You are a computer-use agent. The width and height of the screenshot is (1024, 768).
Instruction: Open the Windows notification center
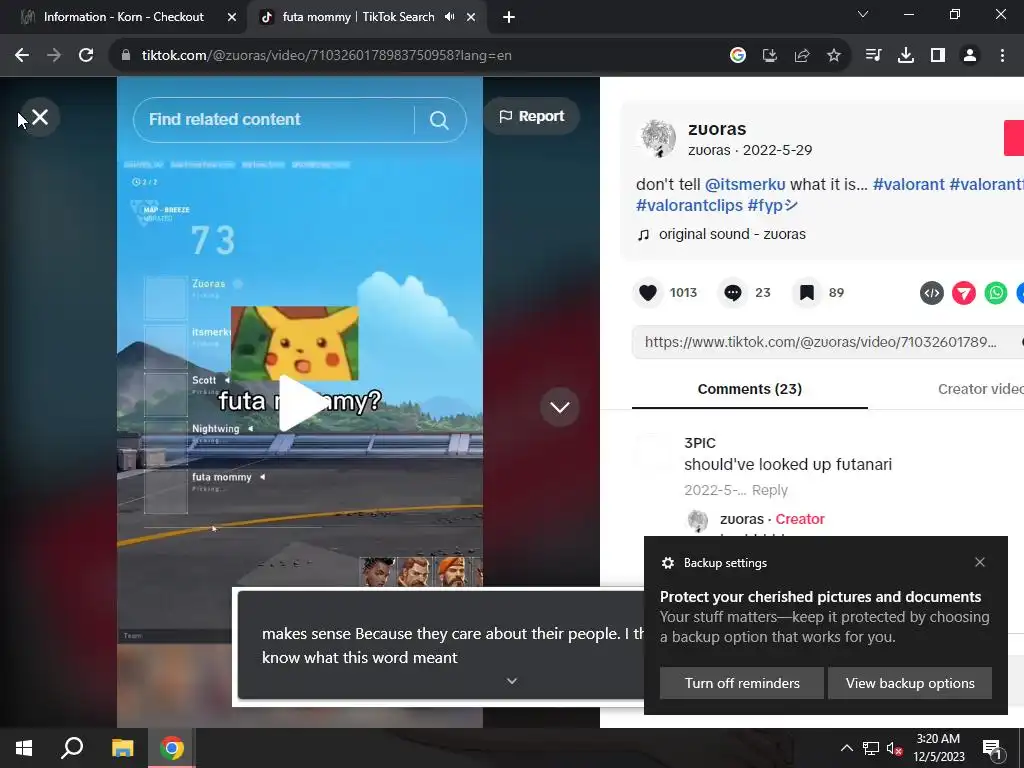click(992, 748)
